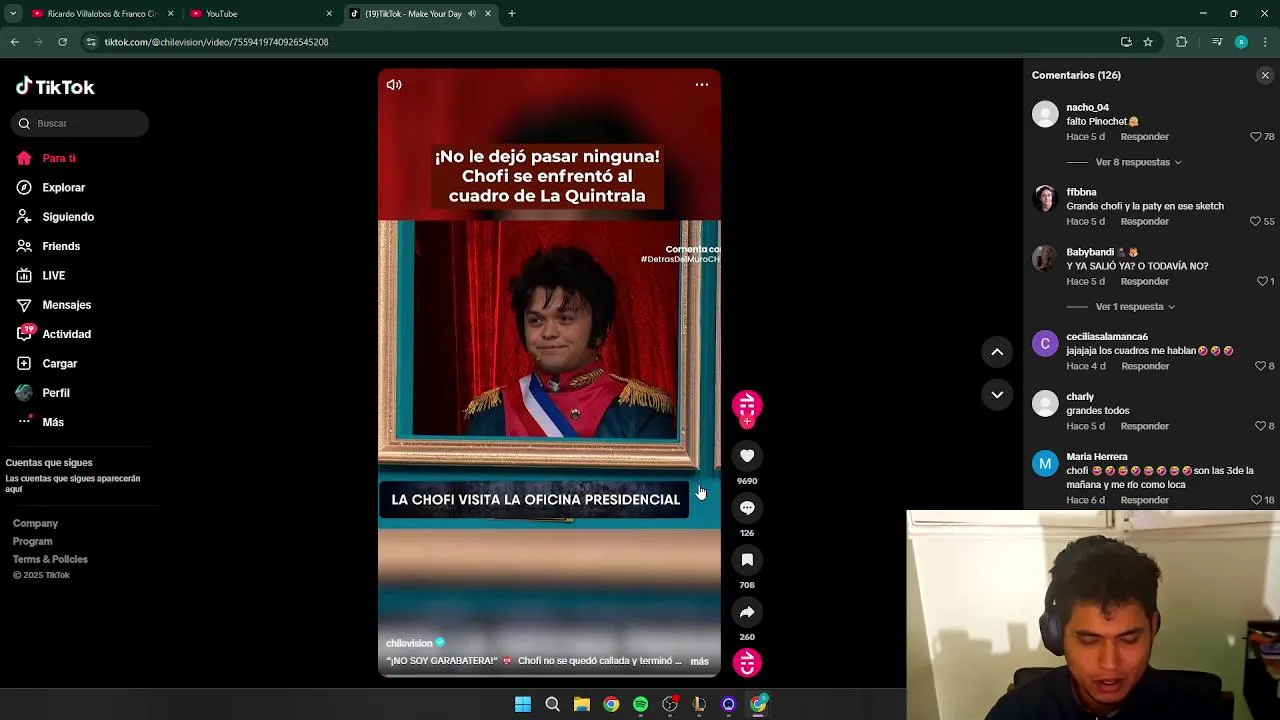Image resolution: width=1280 pixels, height=720 pixels.
Task: Bookmark this page with the star
Action: point(1148,42)
